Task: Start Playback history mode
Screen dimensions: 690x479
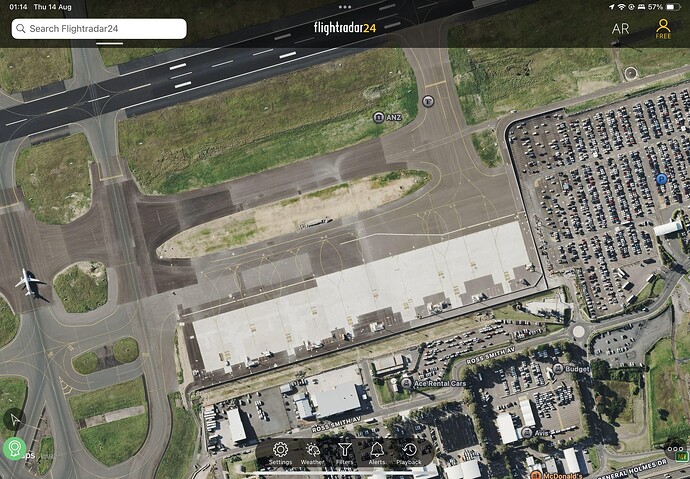Action: 409,454
